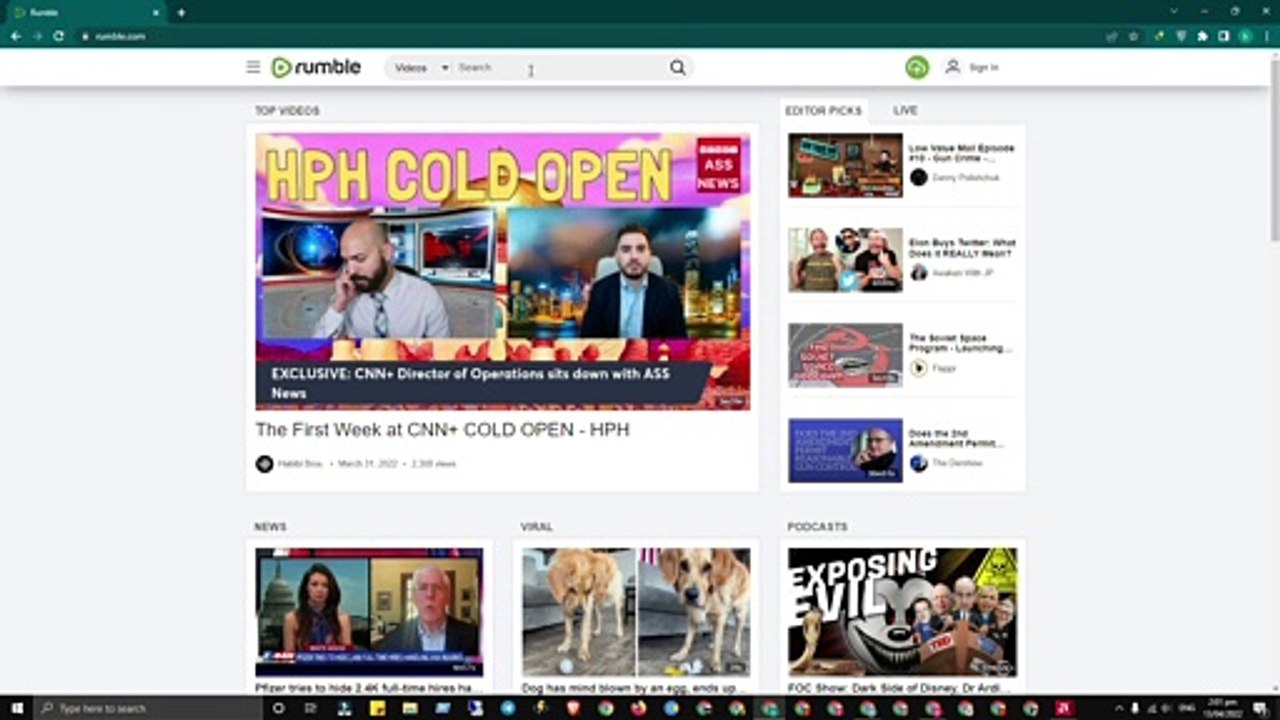Viewport: 1280px width, 720px height.
Task: Open the Exposing Evil podcast thumbnail
Action: (902, 612)
